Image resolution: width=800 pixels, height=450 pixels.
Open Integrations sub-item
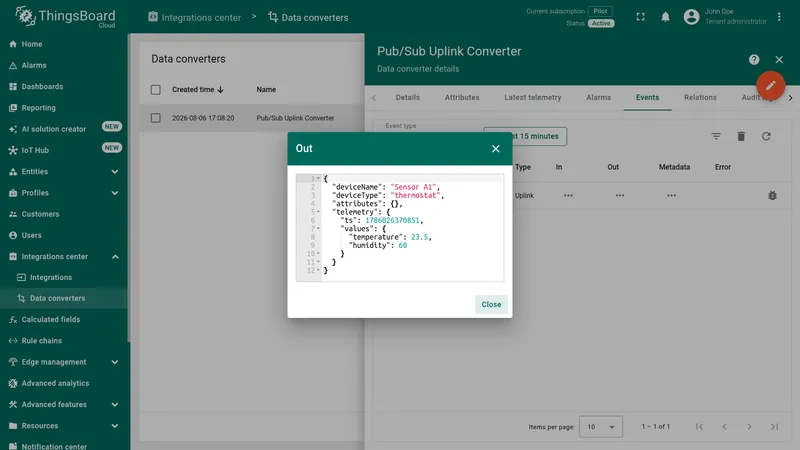(x=51, y=278)
